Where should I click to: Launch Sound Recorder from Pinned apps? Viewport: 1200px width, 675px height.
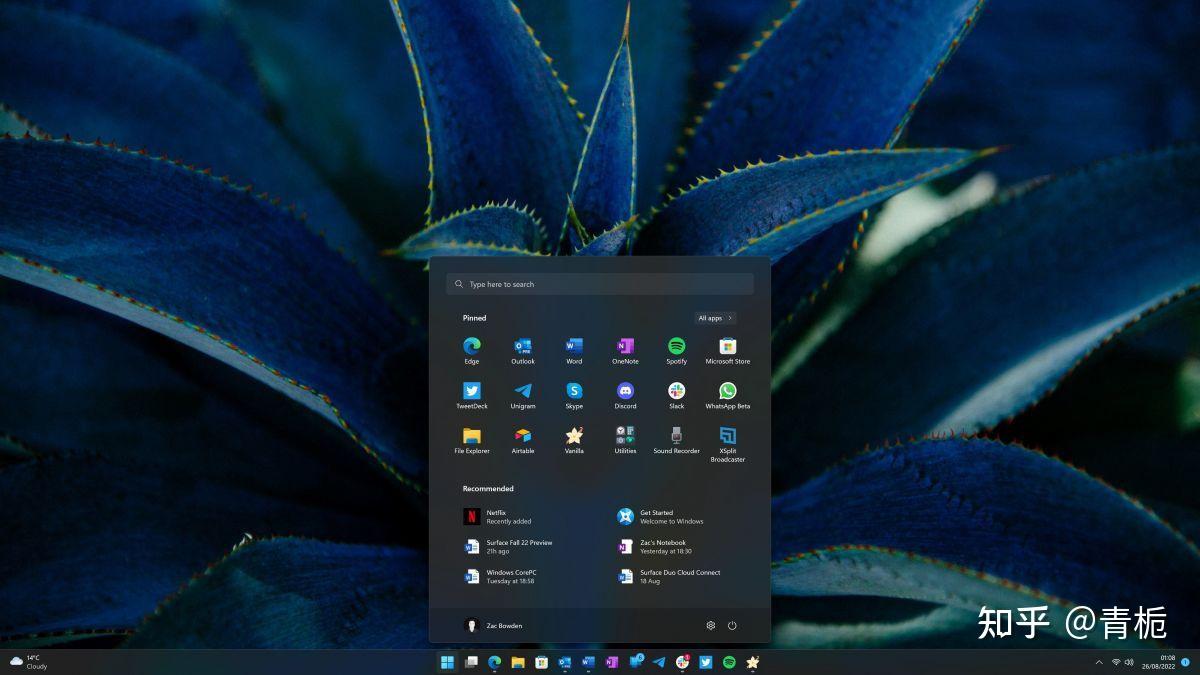pyautogui.click(x=677, y=440)
